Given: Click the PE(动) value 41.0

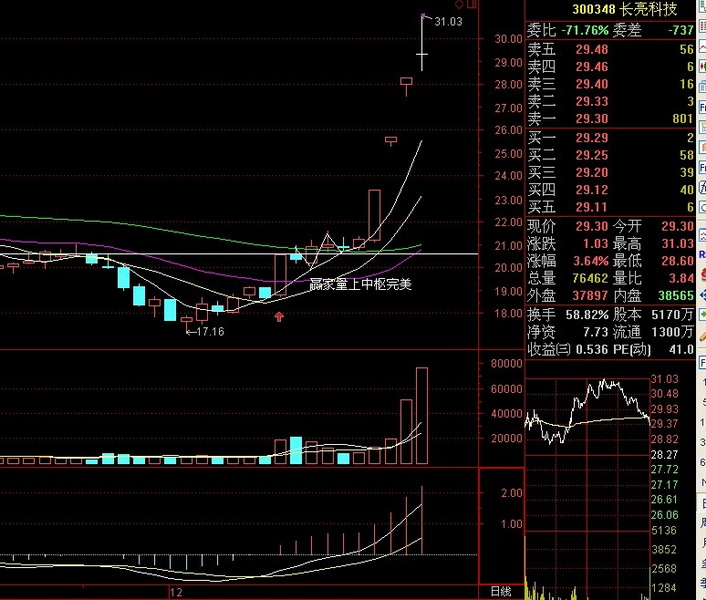Looking at the screenshot, I should (x=682, y=350).
